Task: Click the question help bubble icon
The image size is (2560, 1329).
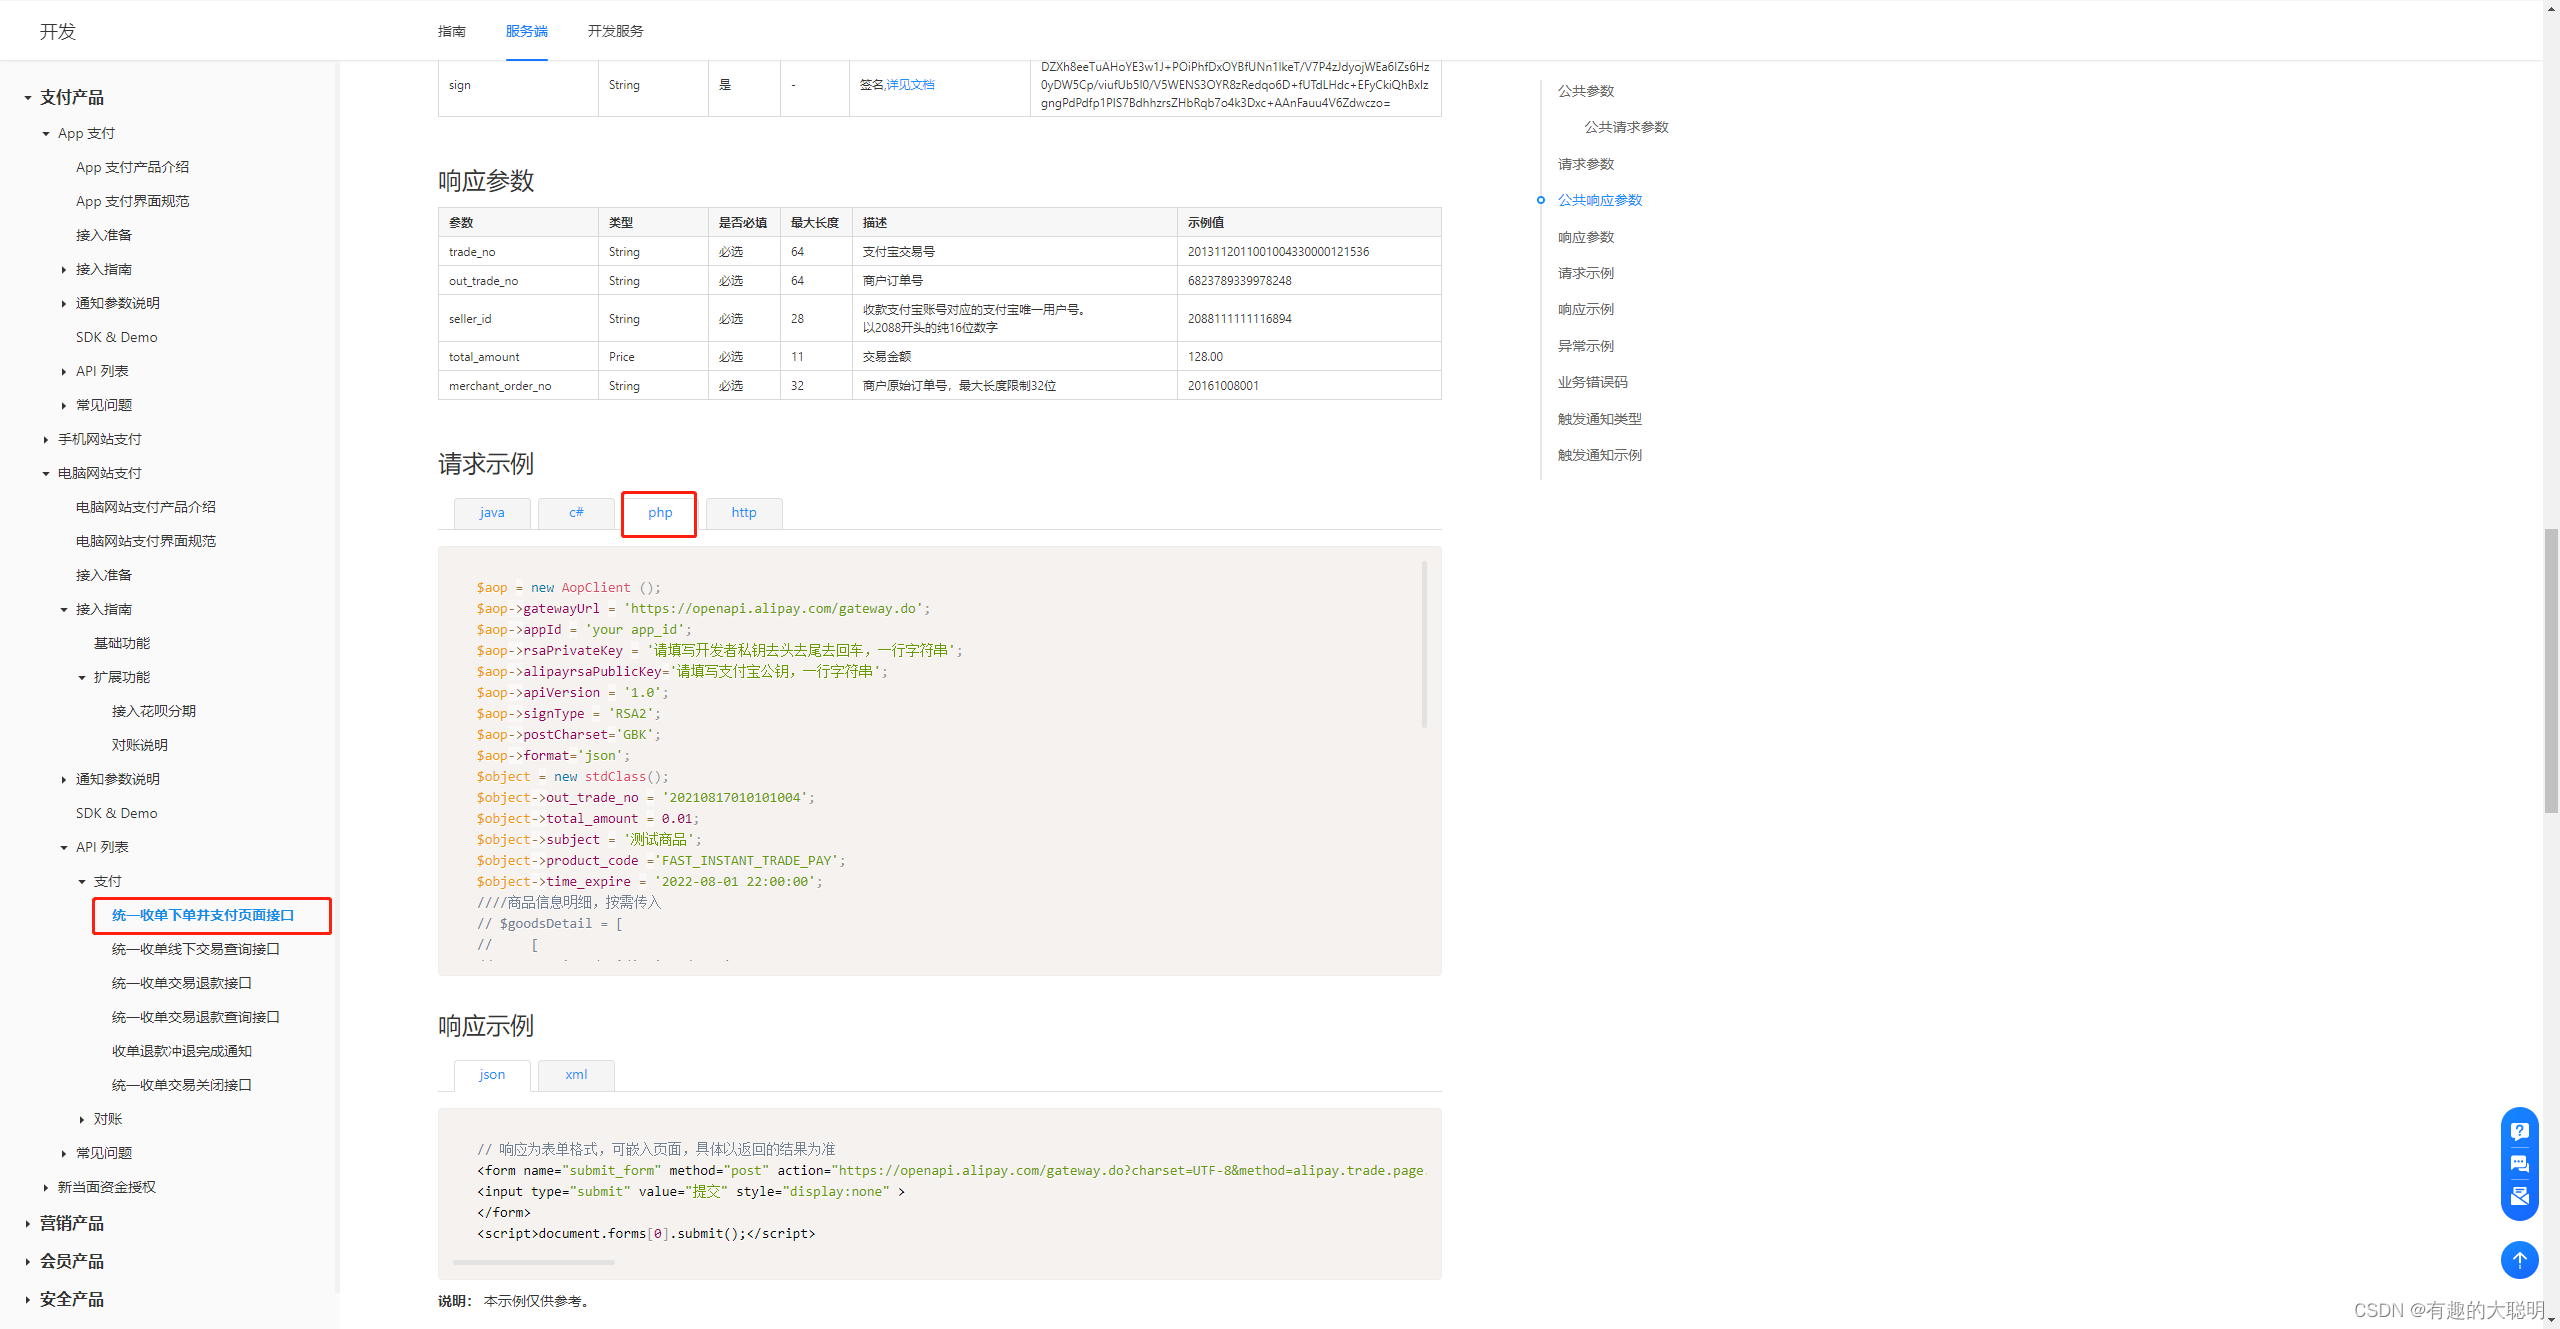Action: click(x=2519, y=1131)
